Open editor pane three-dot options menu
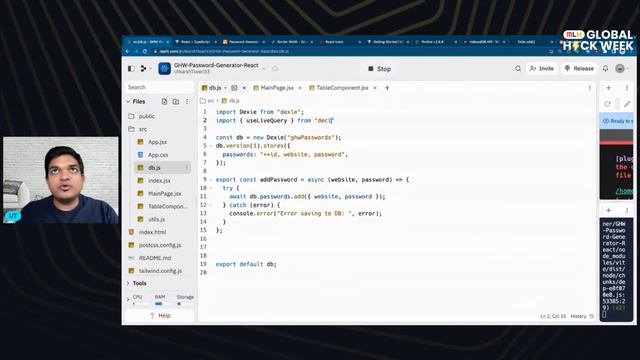The width and height of the screenshot is (640, 360). [x=590, y=88]
